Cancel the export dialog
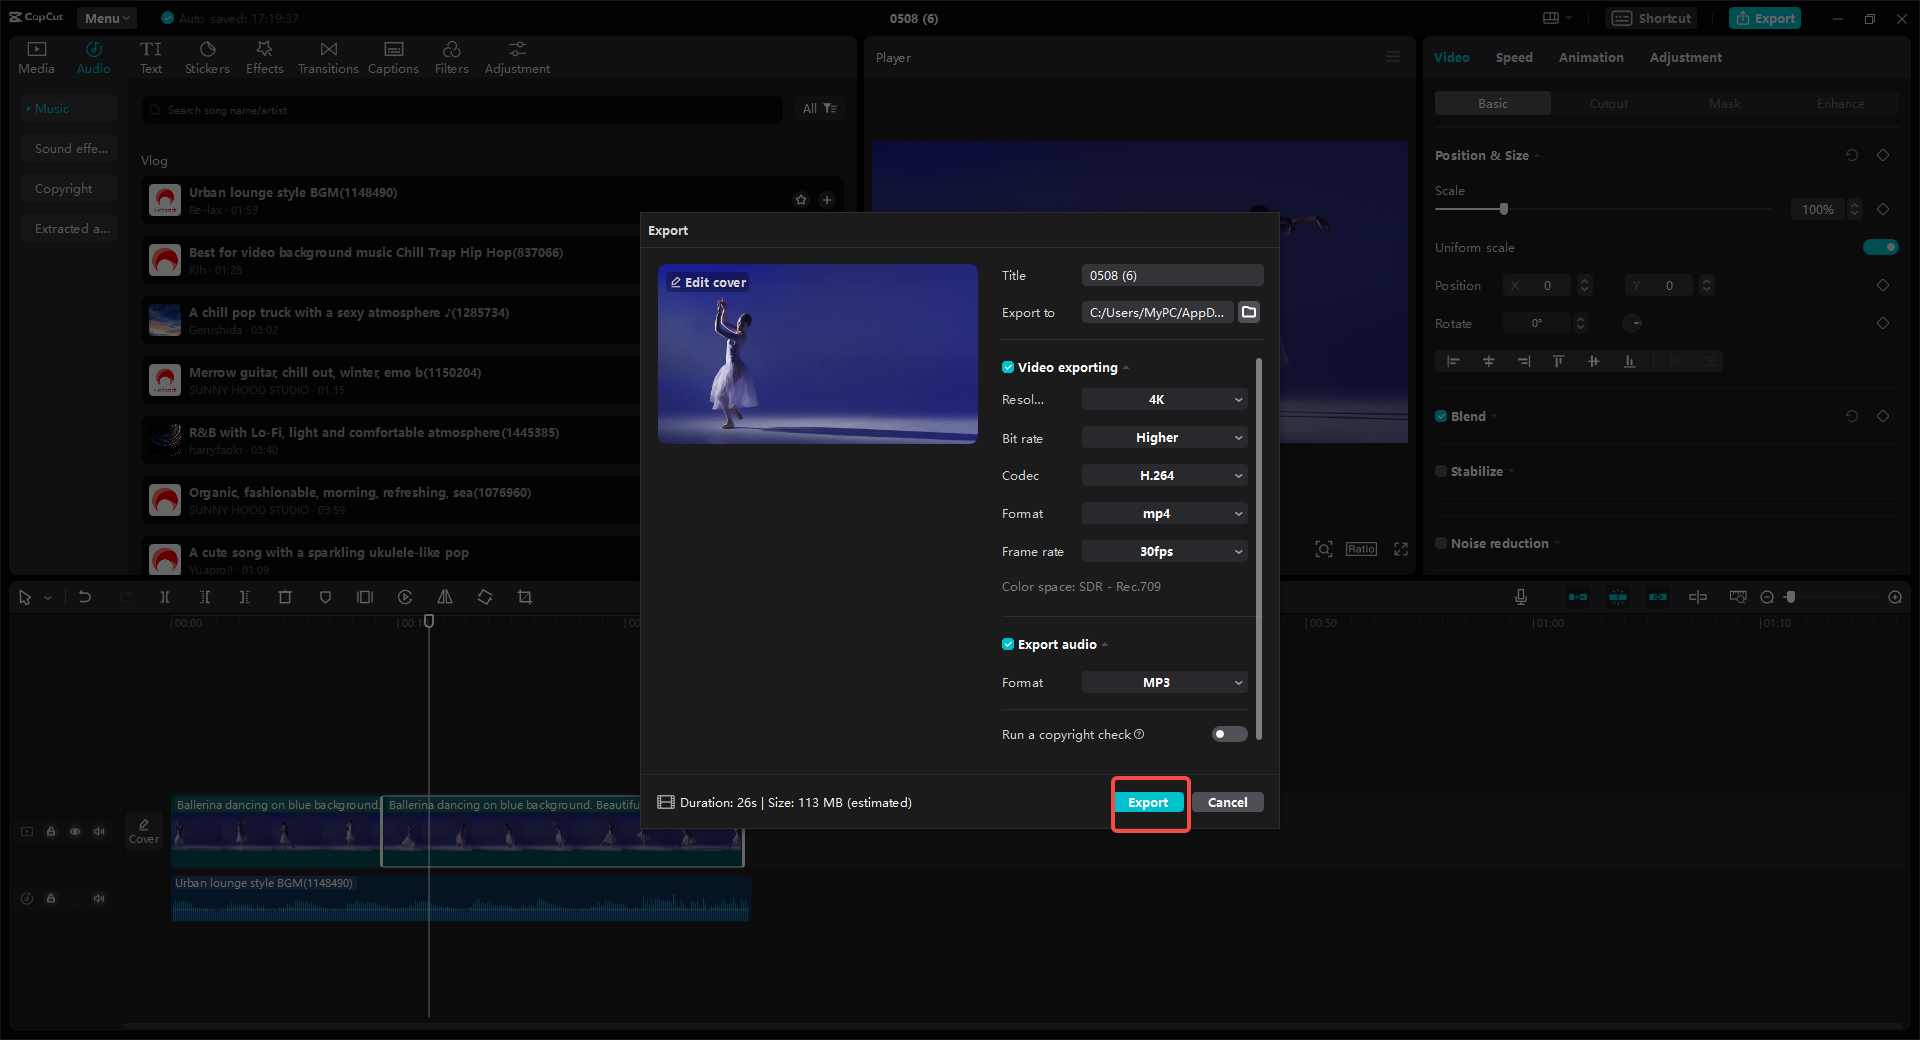 point(1227,802)
